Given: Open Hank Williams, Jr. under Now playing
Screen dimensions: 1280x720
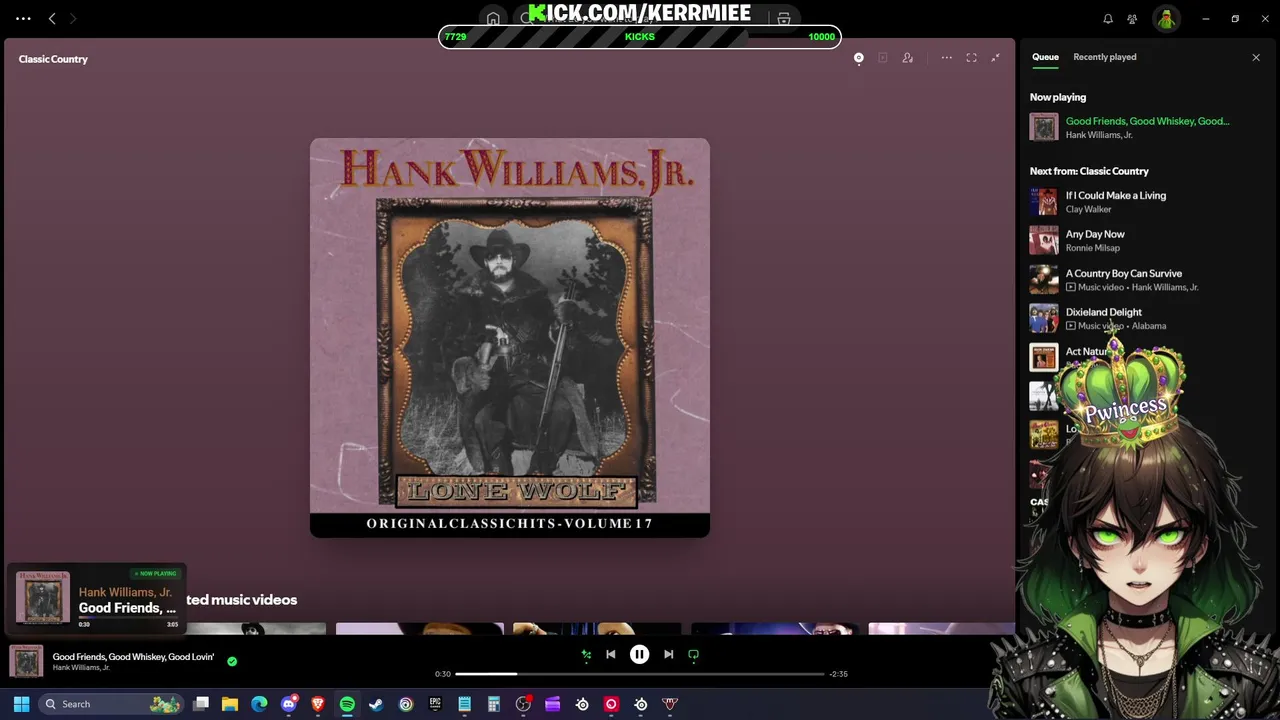Looking at the screenshot, I should point(1099,135).
